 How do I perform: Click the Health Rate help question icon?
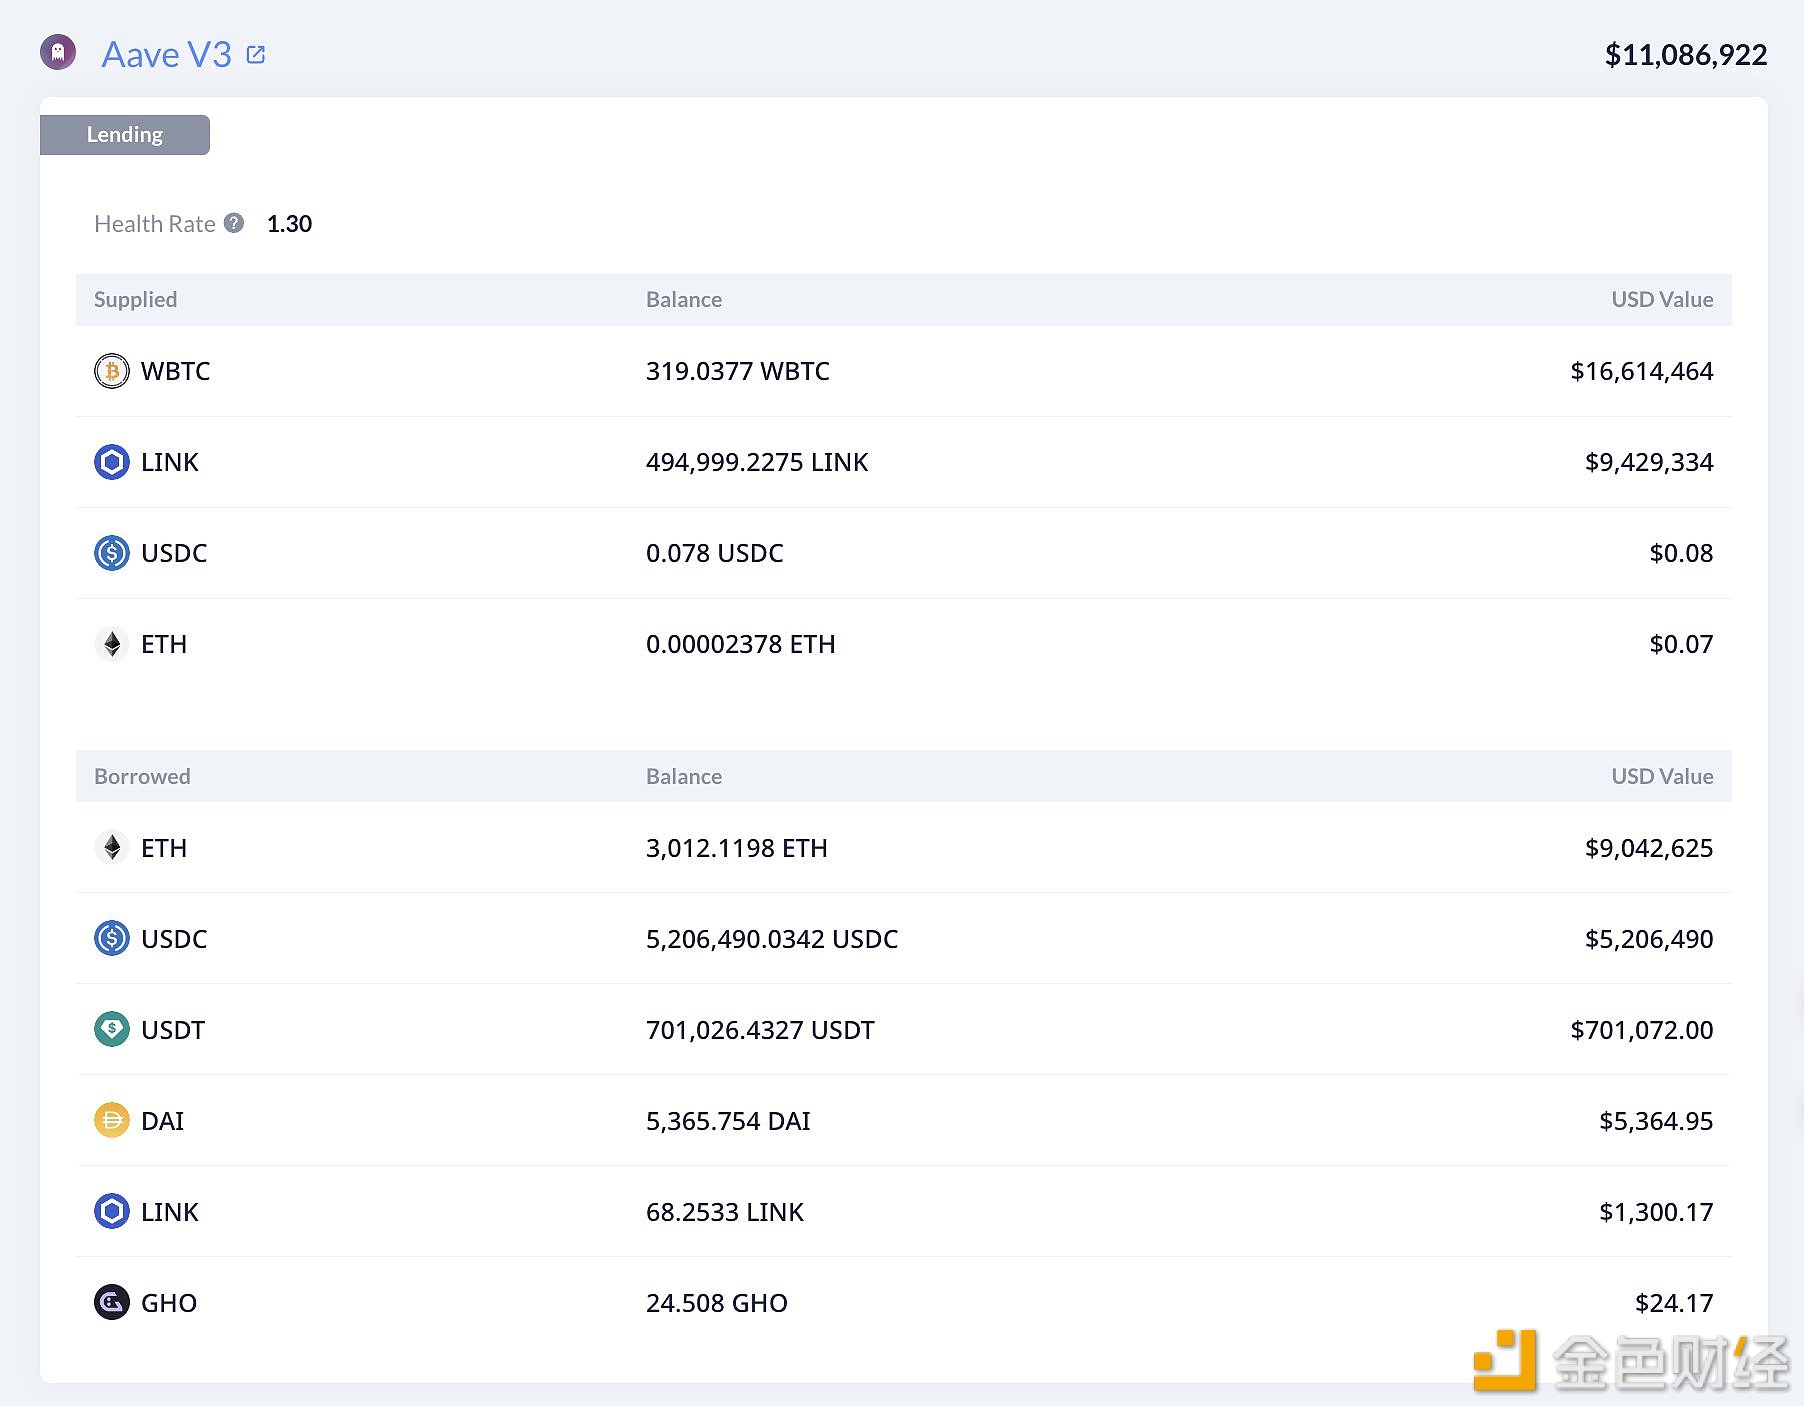[234, 223]
